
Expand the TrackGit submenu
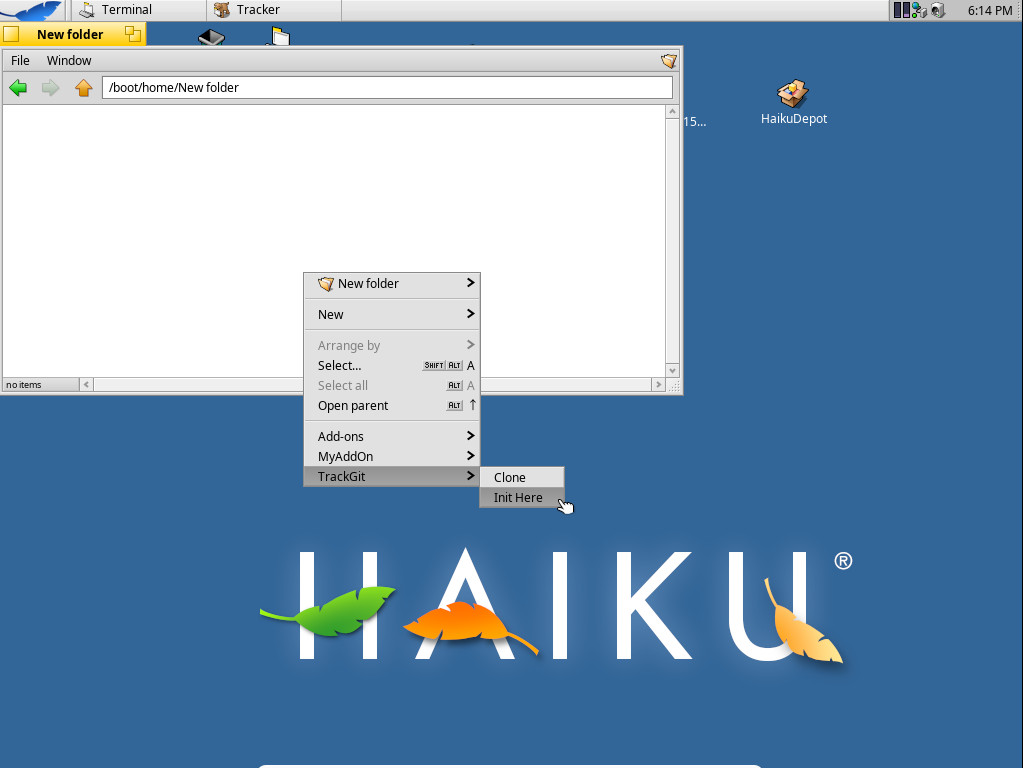(x=392, y=476)
